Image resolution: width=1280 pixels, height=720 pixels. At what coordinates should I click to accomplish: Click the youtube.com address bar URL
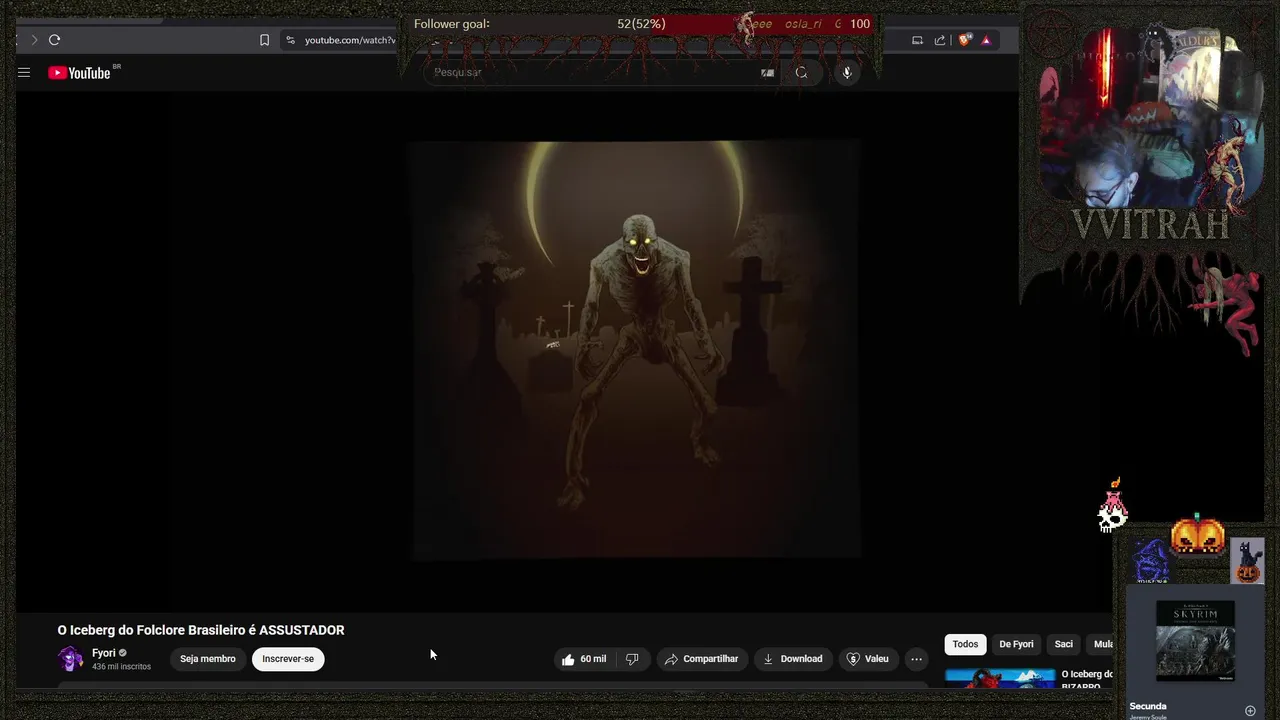tap(350, 40)
